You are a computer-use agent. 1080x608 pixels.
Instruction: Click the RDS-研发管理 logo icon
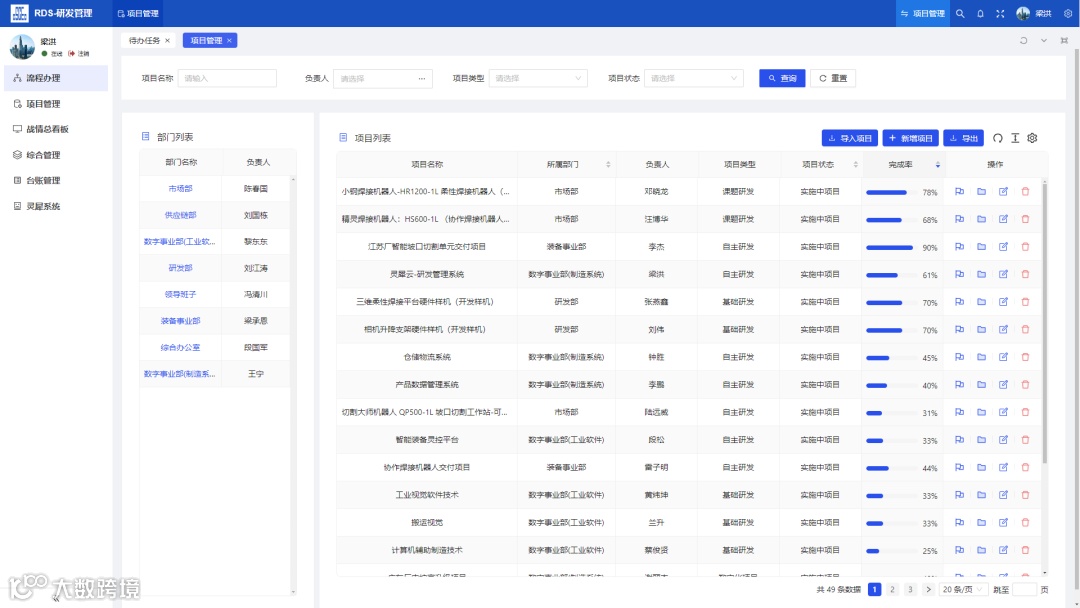(x=19, y=13)
